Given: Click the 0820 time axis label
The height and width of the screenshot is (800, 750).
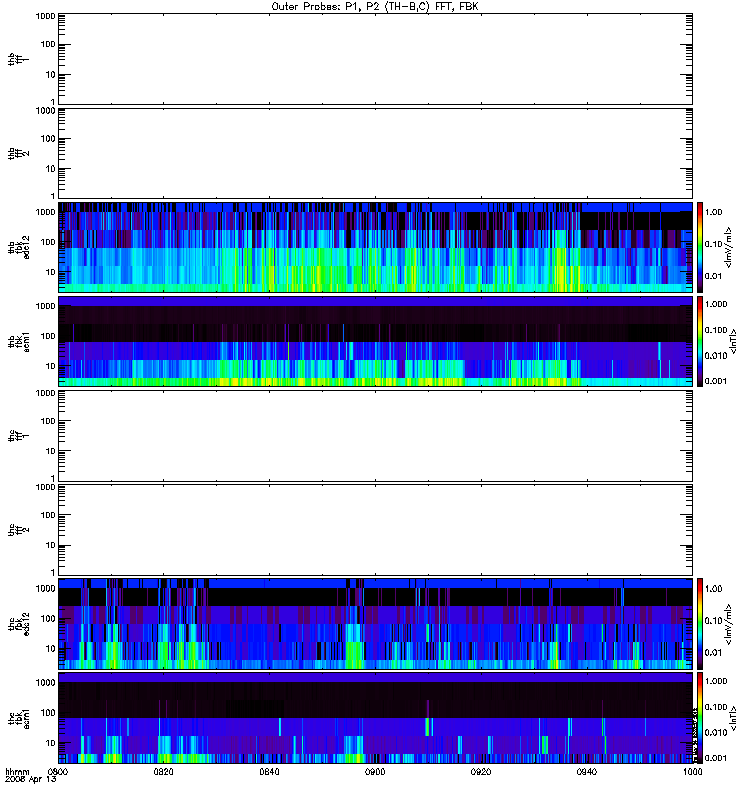Looking at the screenshot, I should pyautogui.click(x=163, y=771).
